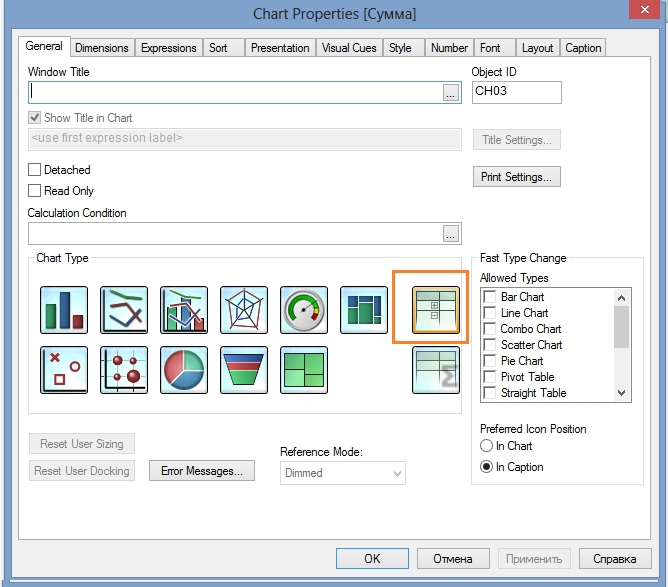
Task: Open the Reference Mode dropdown
Action: (343, 473)
